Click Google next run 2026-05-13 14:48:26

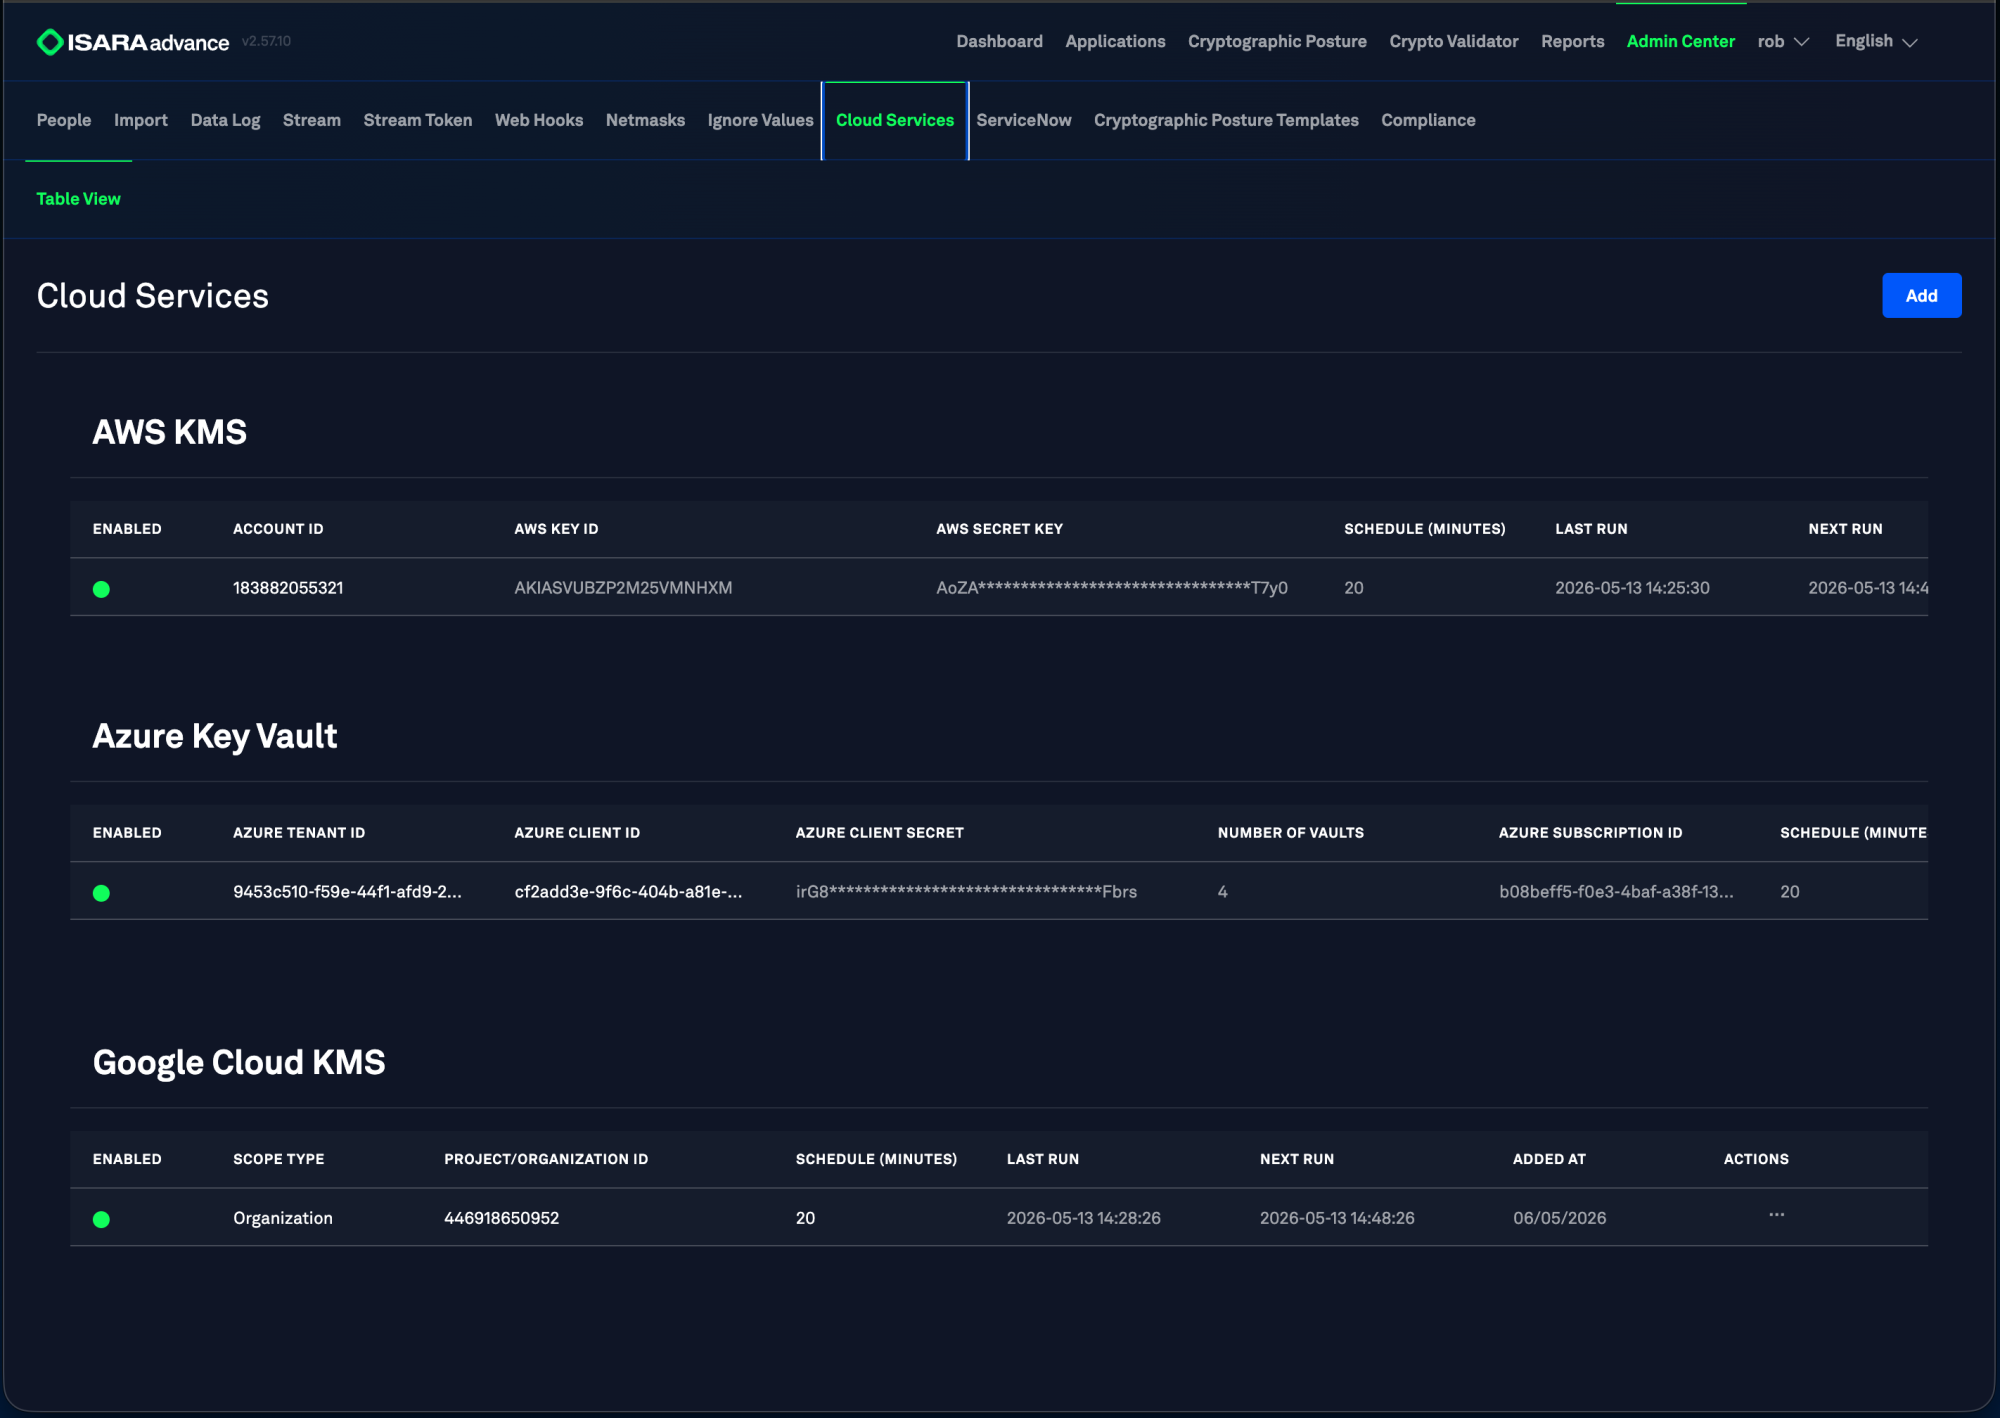pos(1336,1218)
